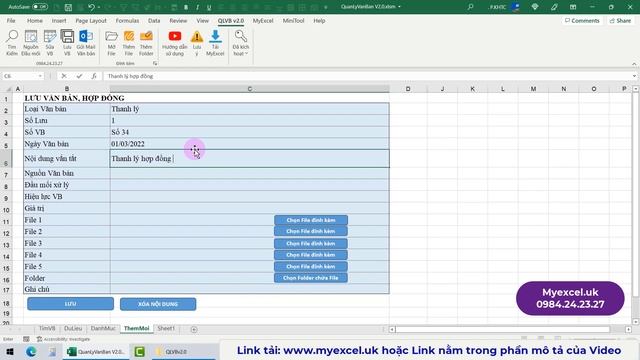Click the Select All corner triangle
This screenshot has width=640, height=360.
[8, 89]
